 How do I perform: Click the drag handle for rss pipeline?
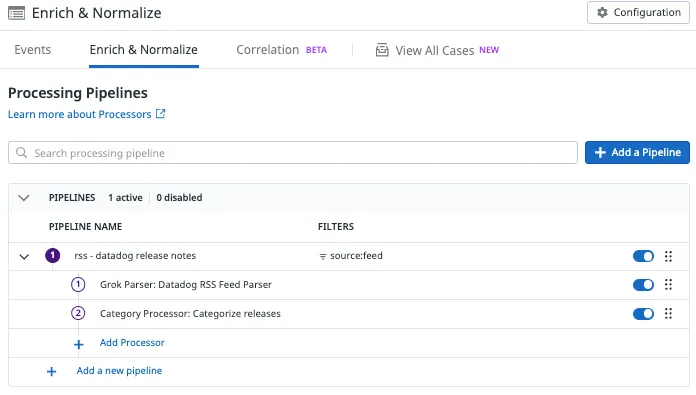click(668, 256)
